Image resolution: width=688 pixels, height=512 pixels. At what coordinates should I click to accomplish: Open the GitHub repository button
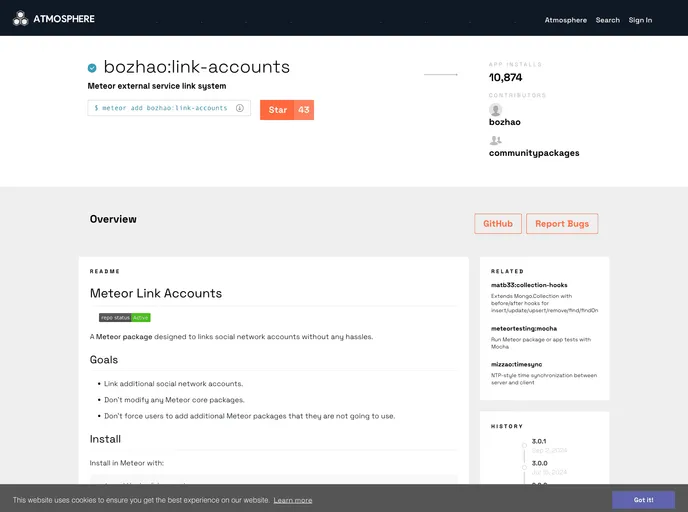coord(498,224)
